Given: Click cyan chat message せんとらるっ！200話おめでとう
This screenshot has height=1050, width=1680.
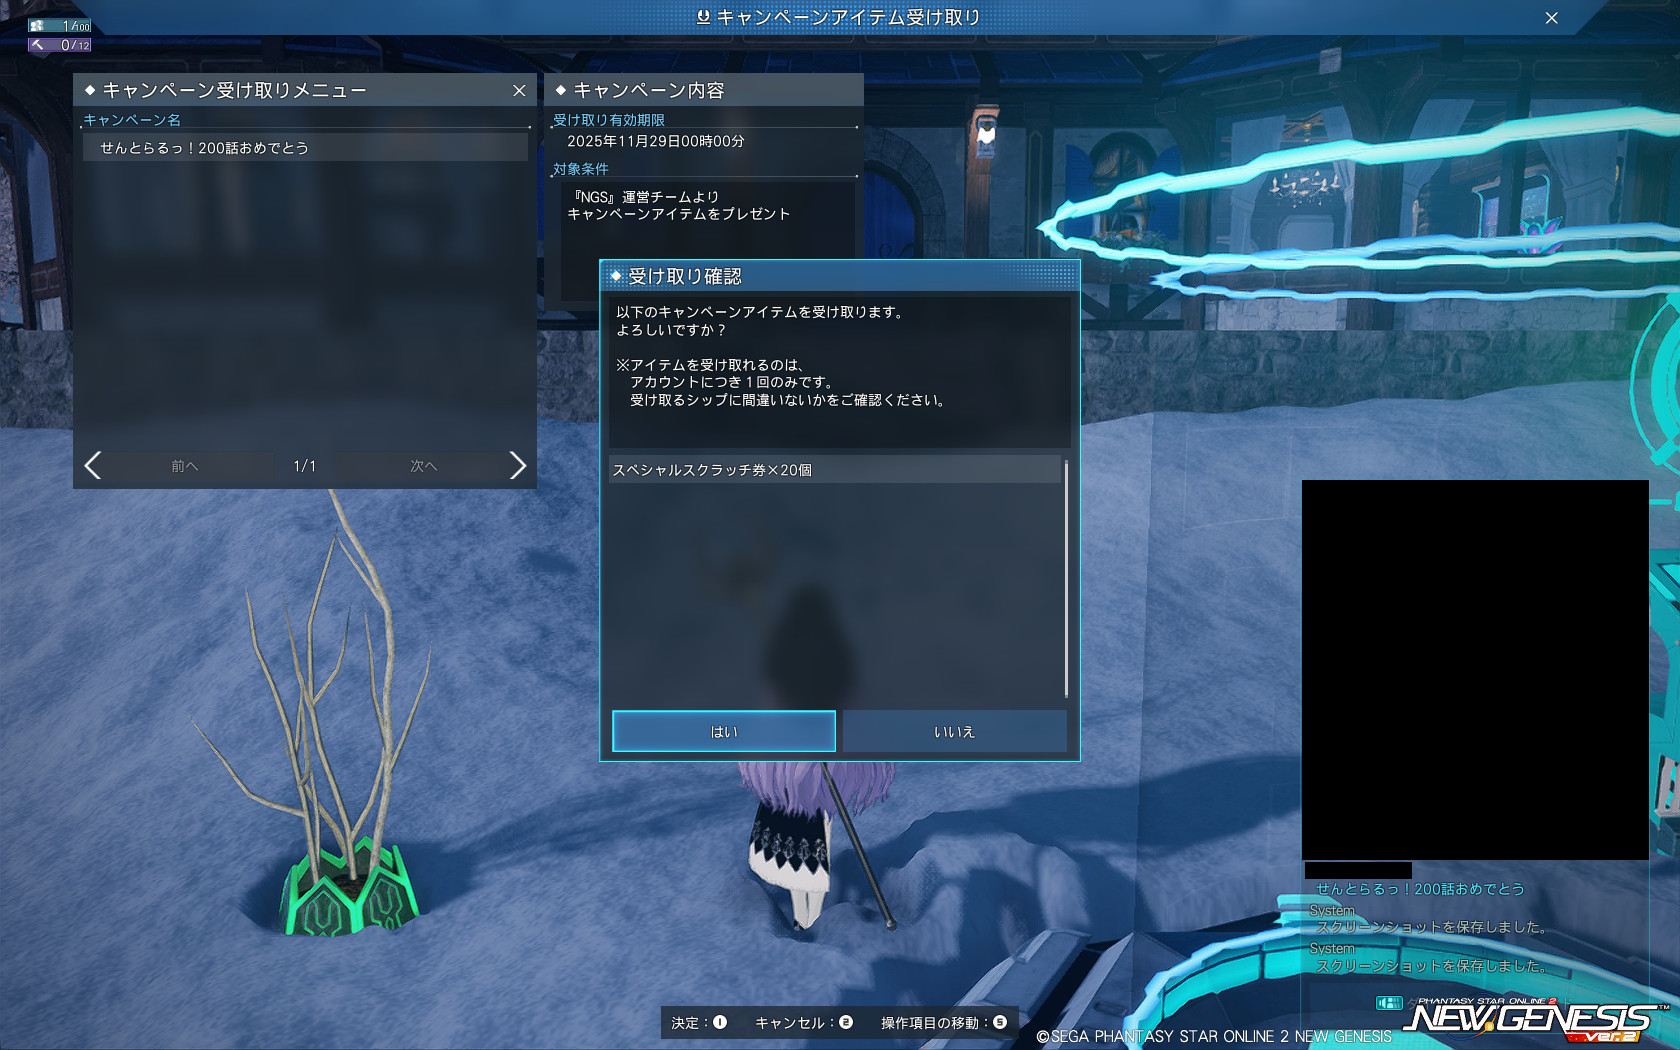Looking at the screenshot, I should click(x=1419, y=889).
